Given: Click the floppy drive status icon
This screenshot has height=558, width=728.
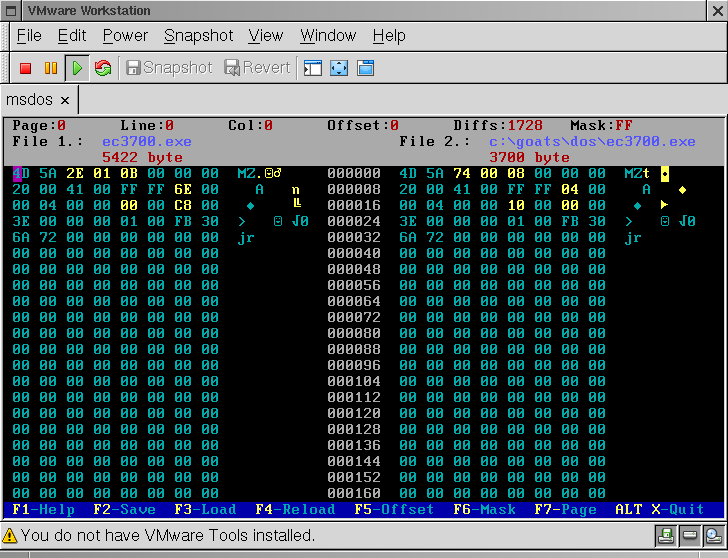Looking at the screenshot, I should click(666, 536).
